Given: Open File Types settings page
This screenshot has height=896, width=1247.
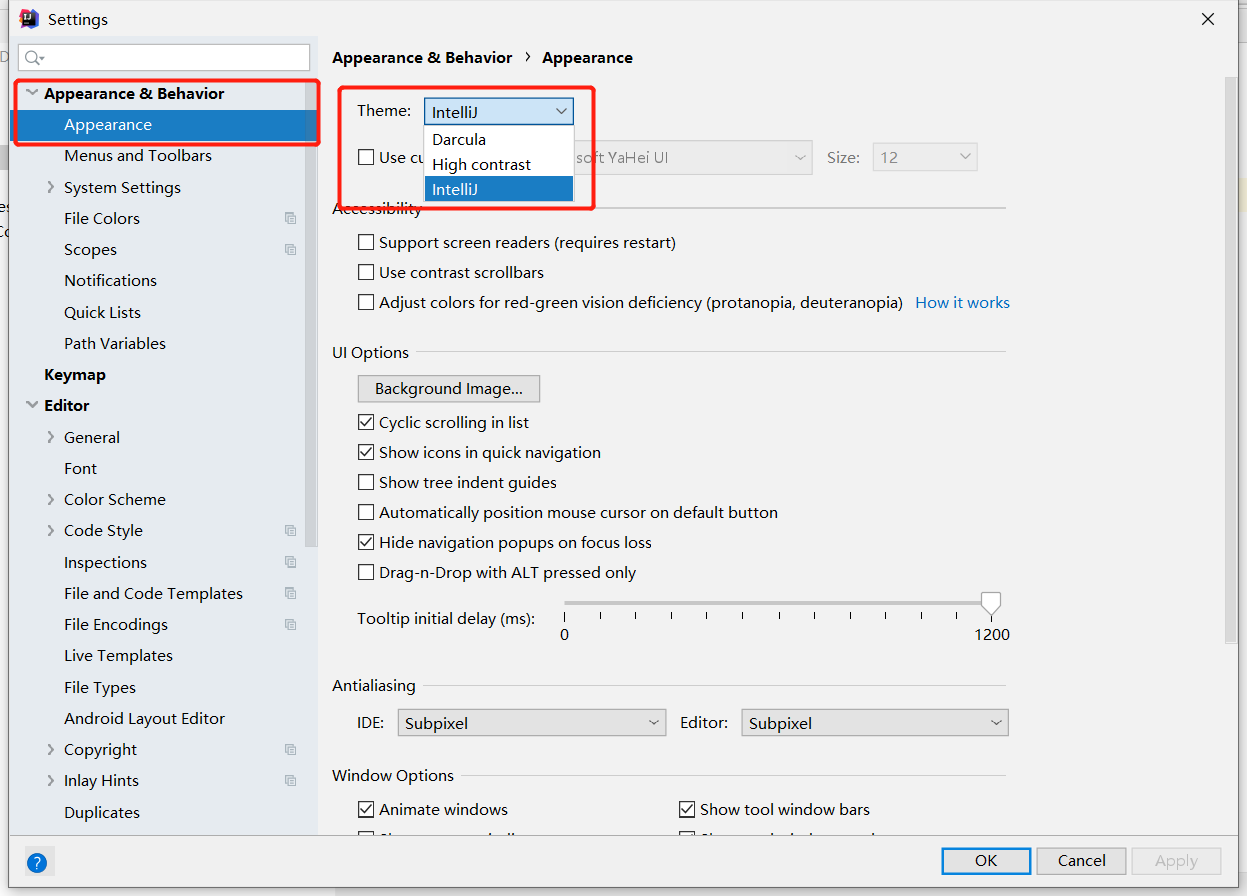Looking at the screenshot, I should 100,688.
